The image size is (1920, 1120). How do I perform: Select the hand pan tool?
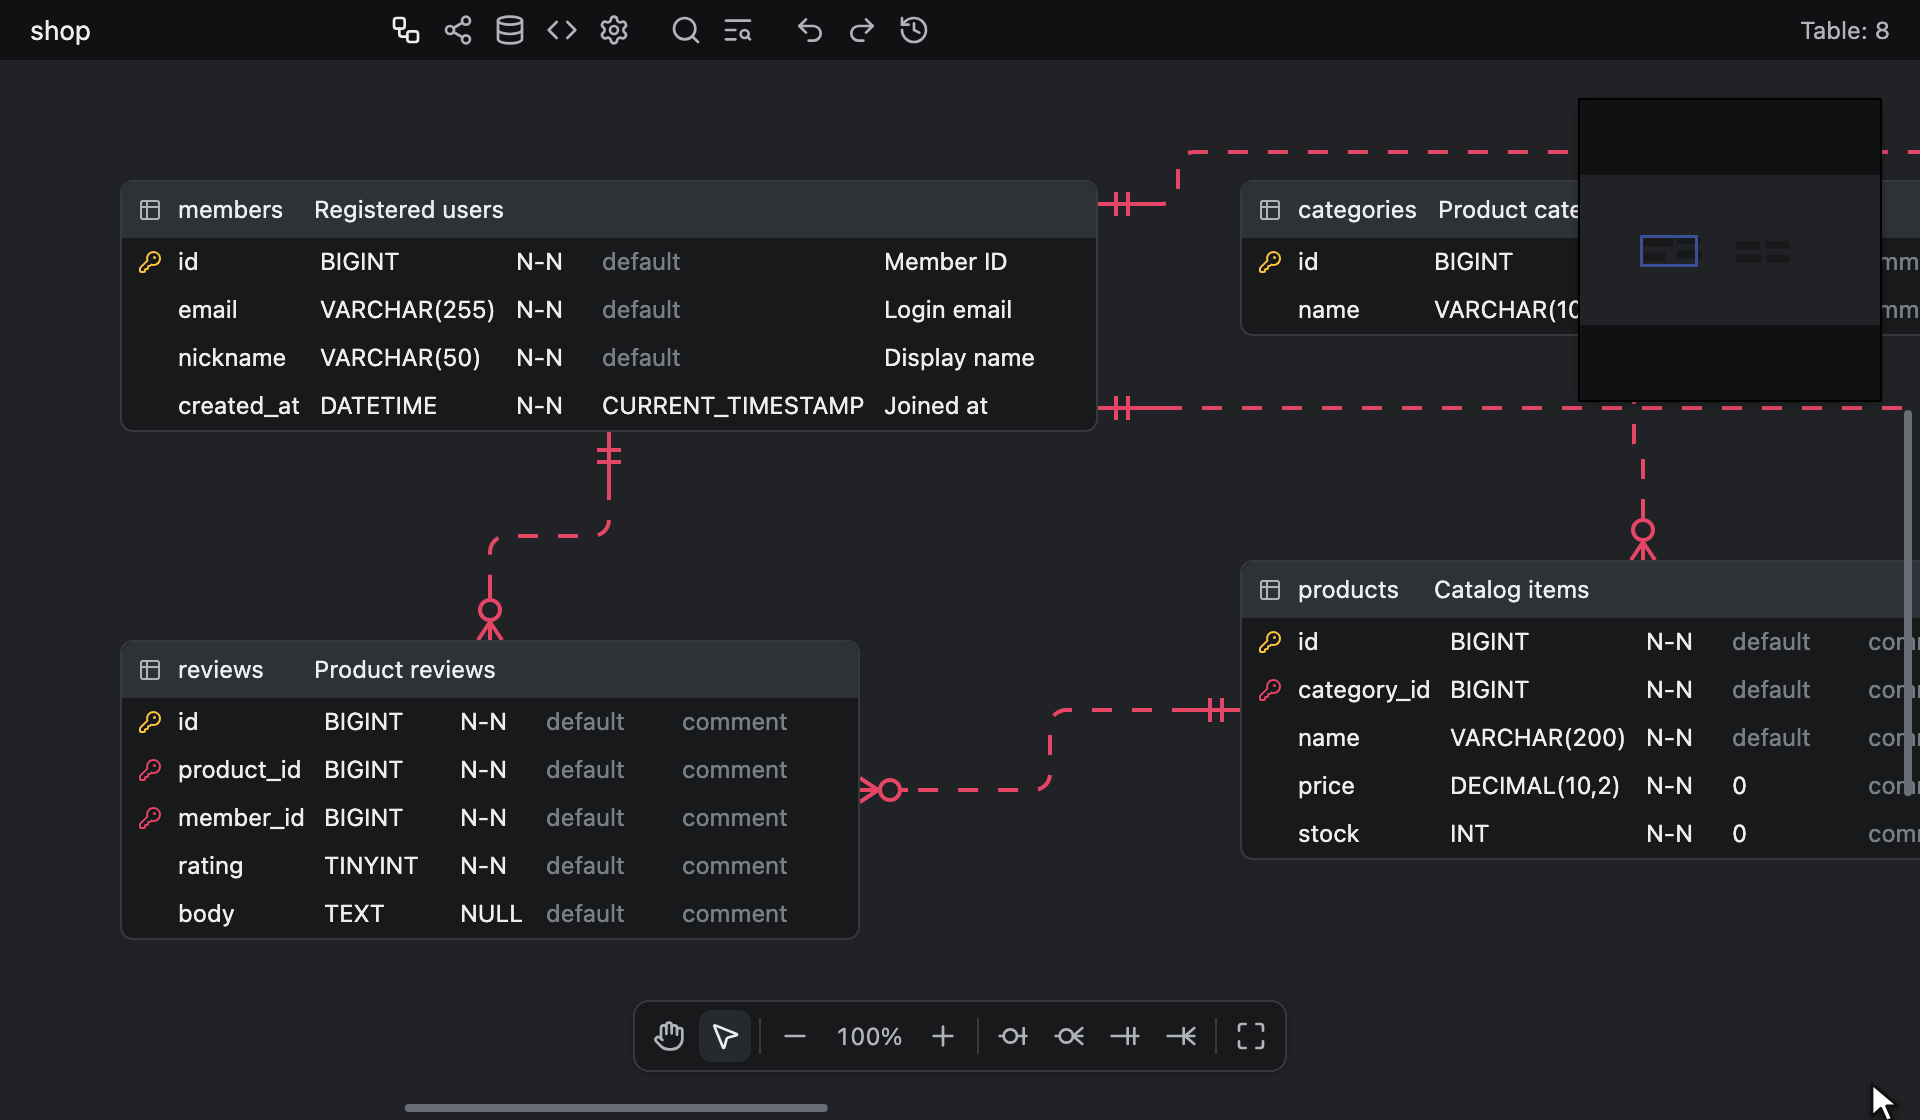(669, 1036)
